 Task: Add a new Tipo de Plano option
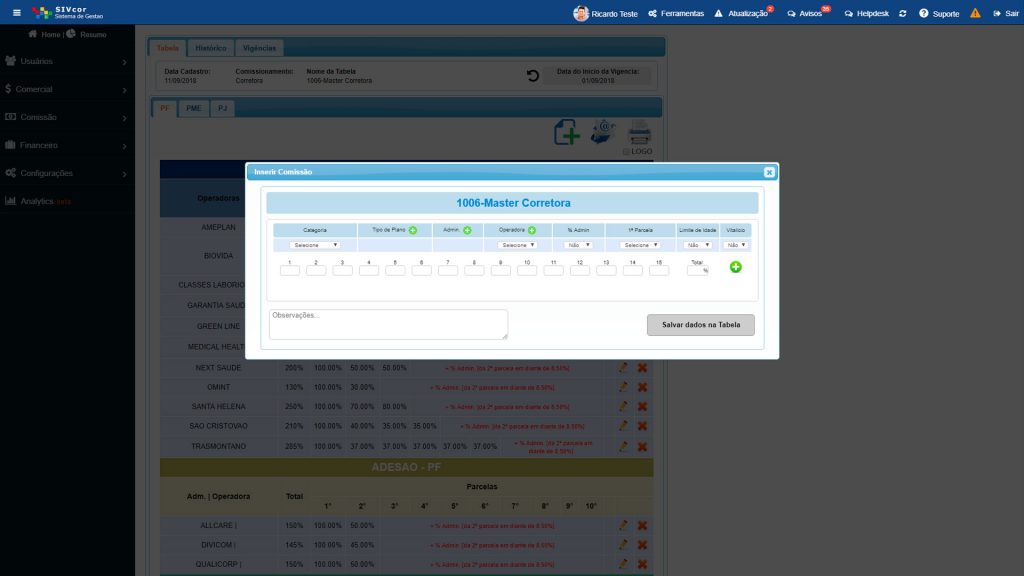click(413, 231)
